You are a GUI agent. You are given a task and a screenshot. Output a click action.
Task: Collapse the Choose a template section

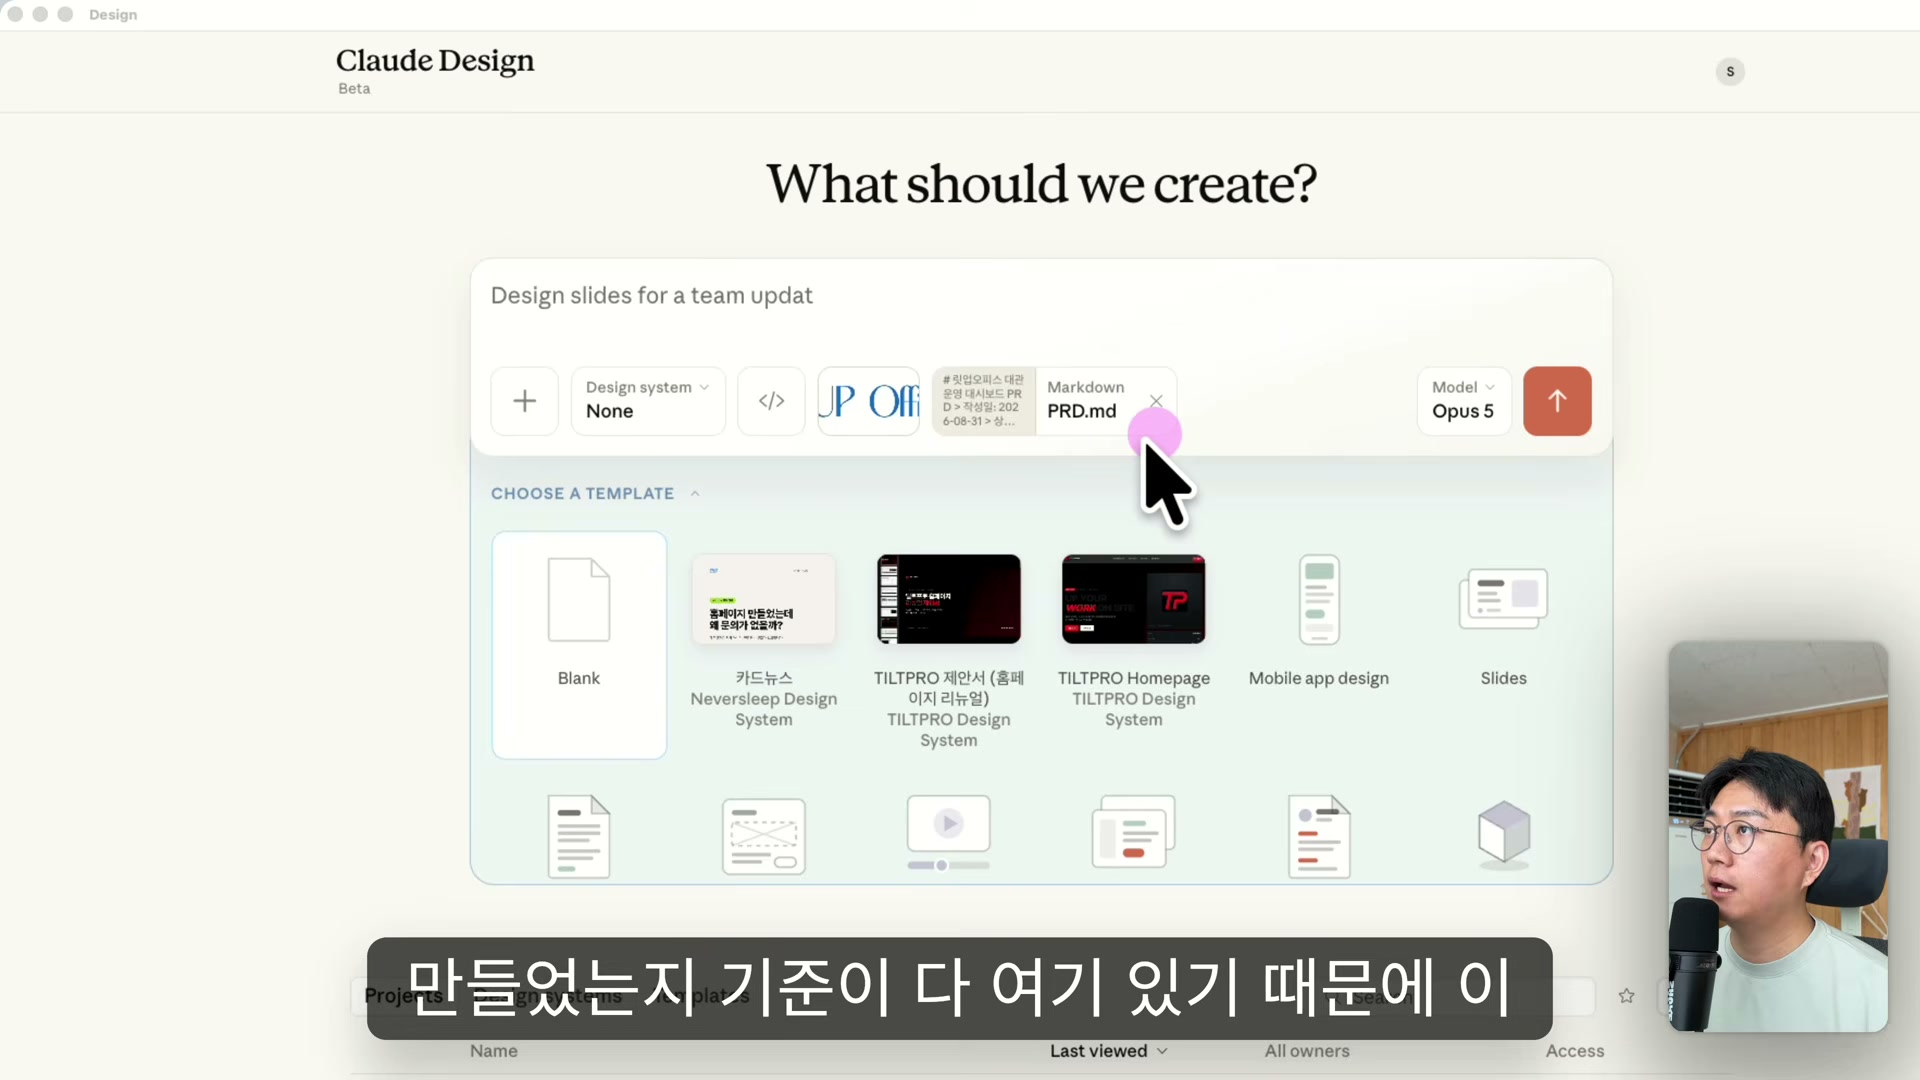click(595, 493)
